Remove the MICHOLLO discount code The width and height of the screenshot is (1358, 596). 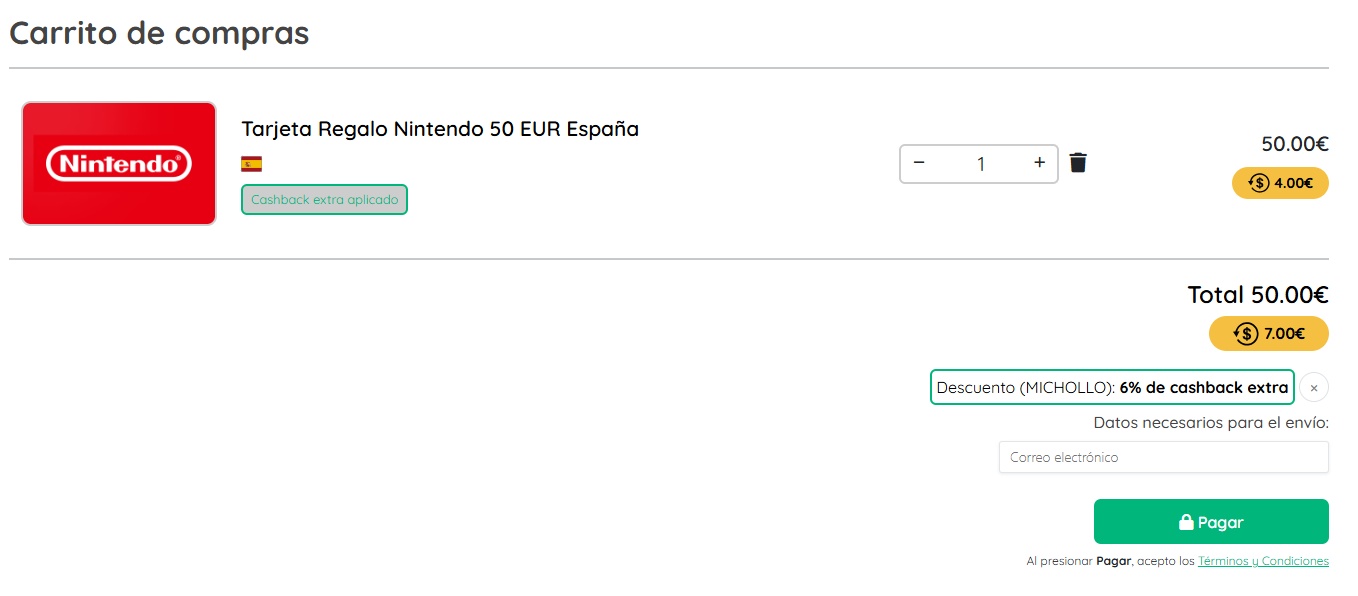[1314, 388]
